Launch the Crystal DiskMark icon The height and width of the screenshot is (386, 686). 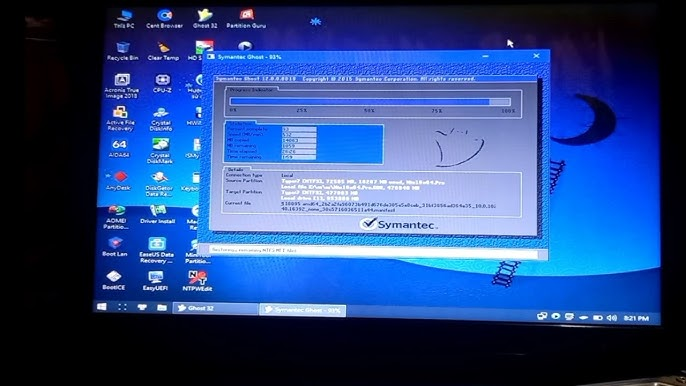160,151
